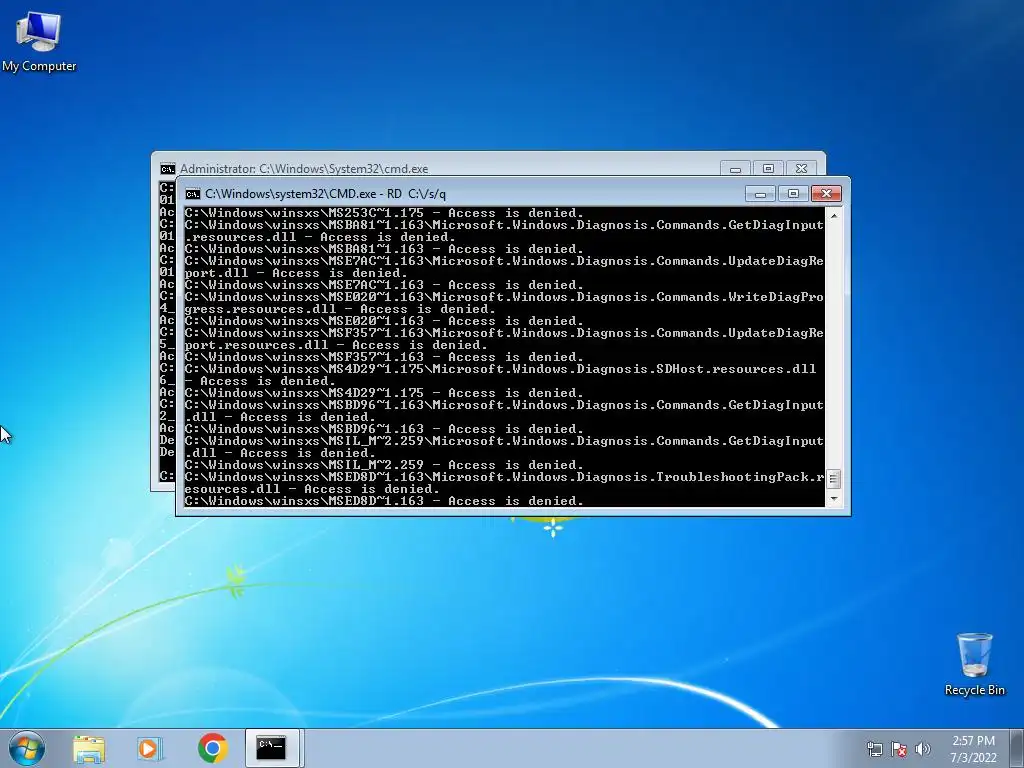The height and width of the screenshot is (768, 1024).
Task: Click the line 'MS253C~1.175 - Access is denied.'
Action: click(x=383, y=213)
